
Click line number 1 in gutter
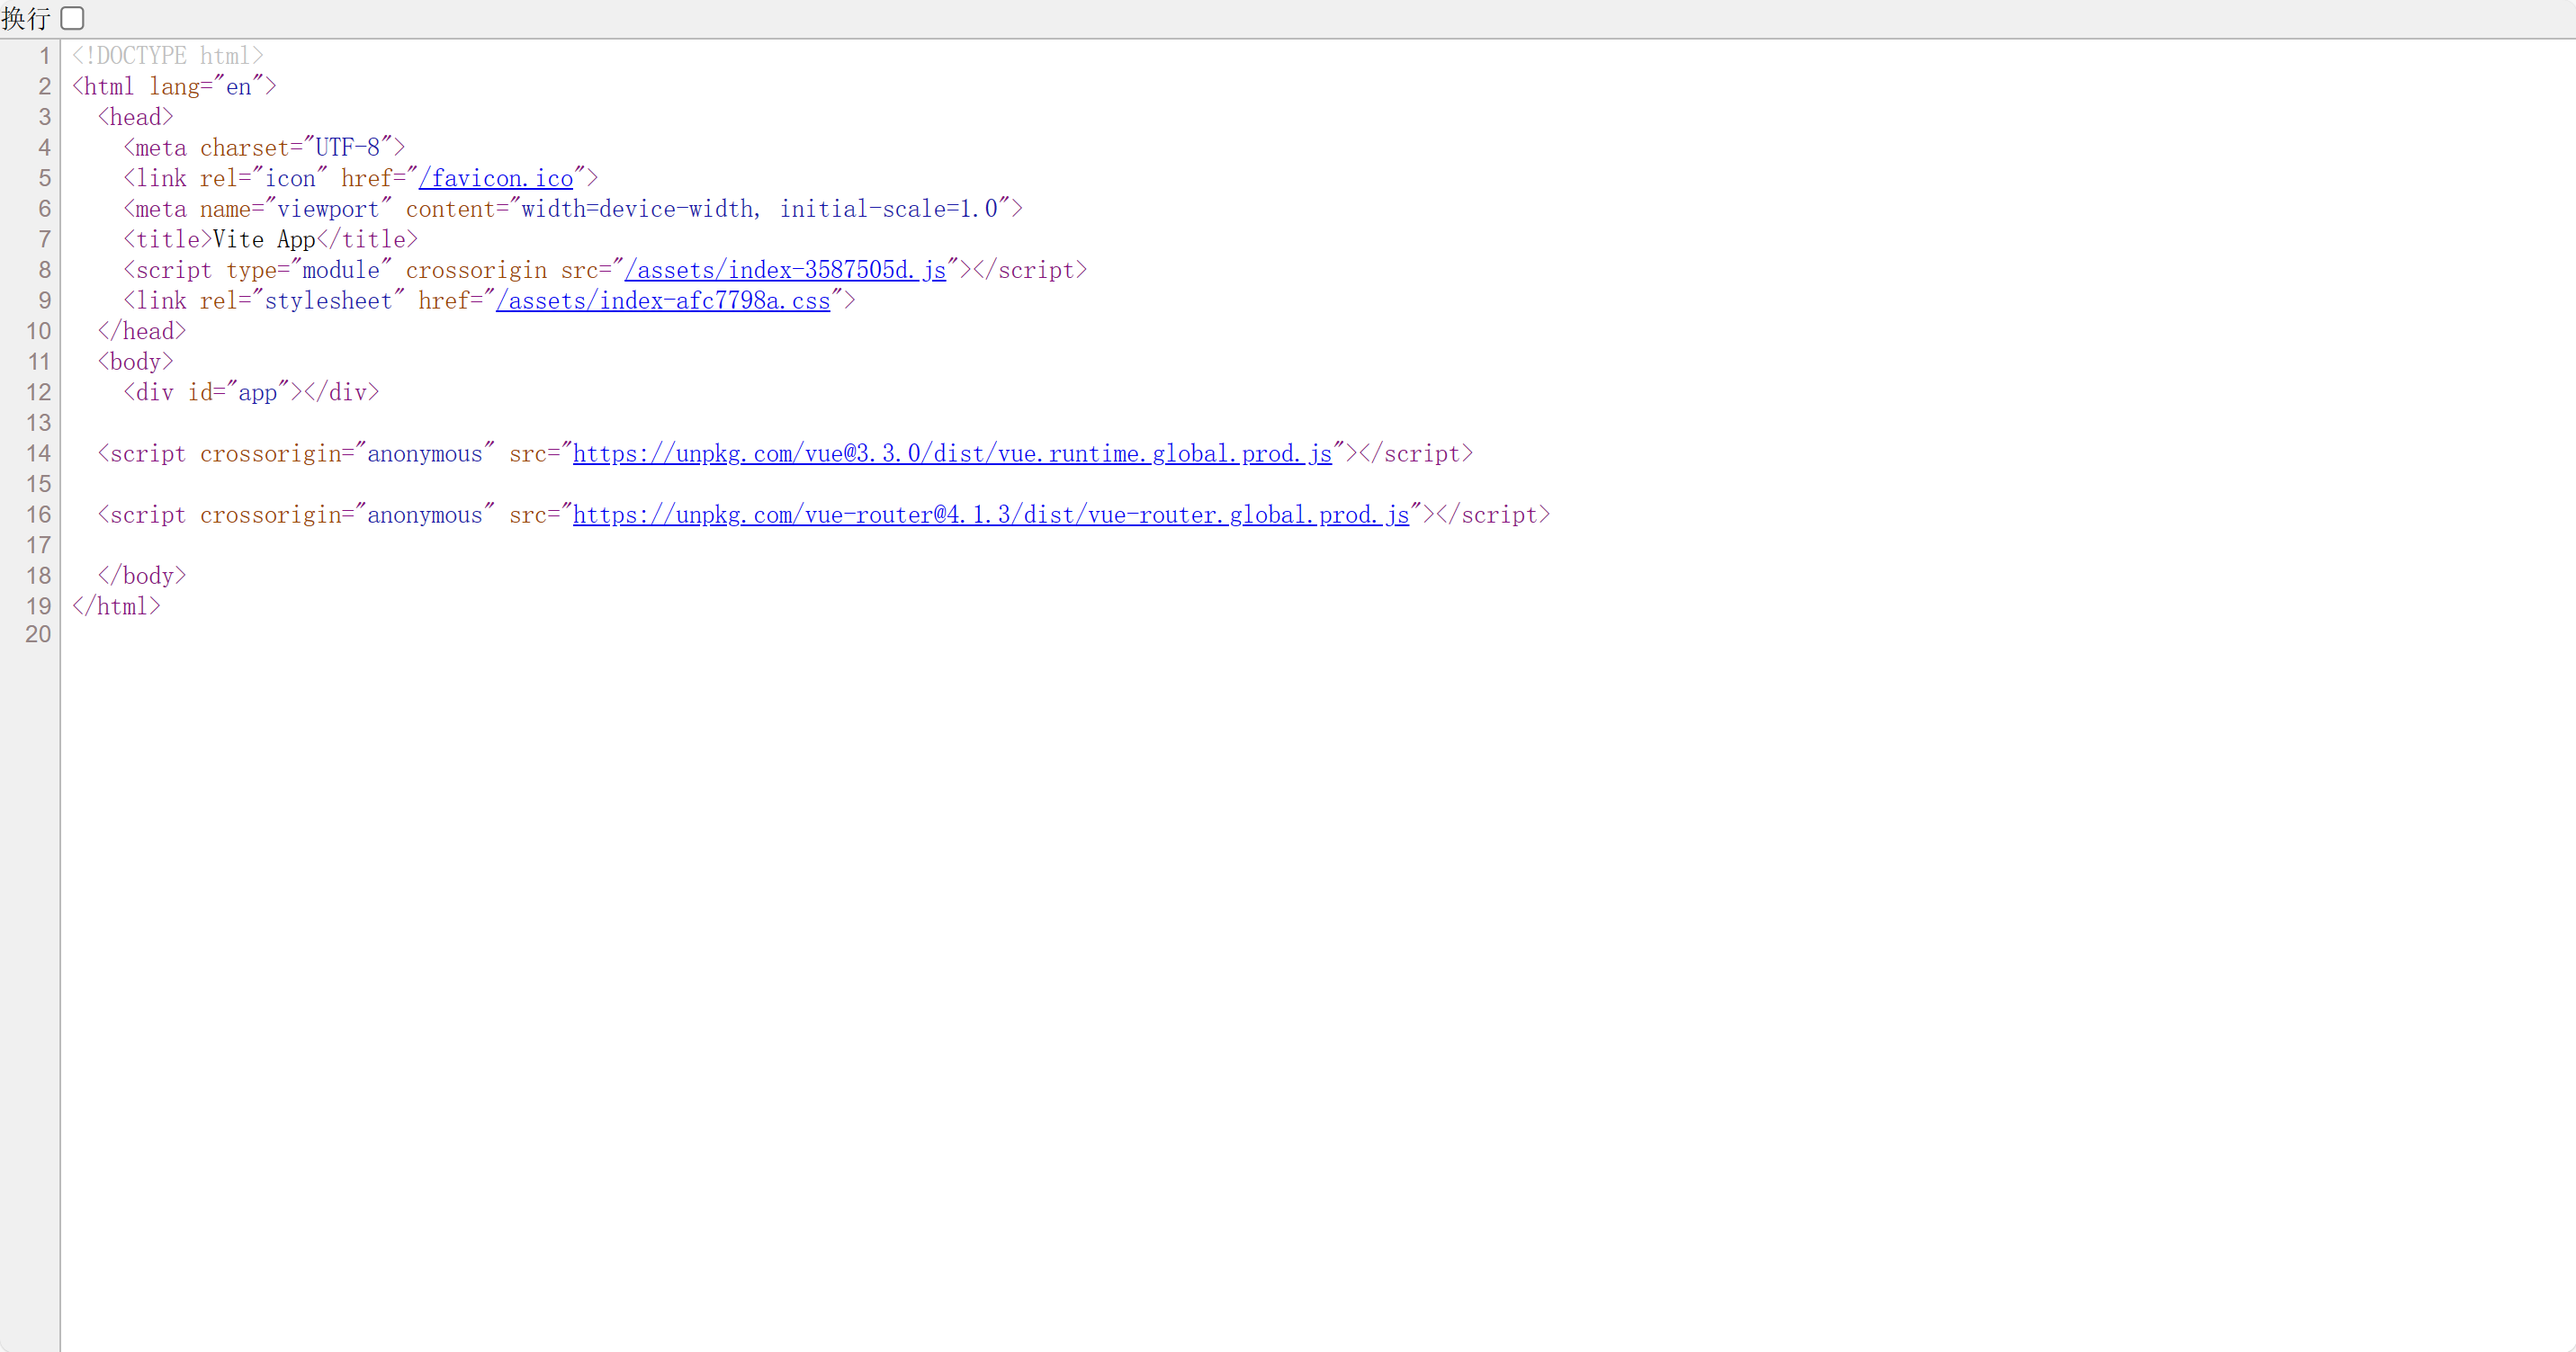[44, 56]
